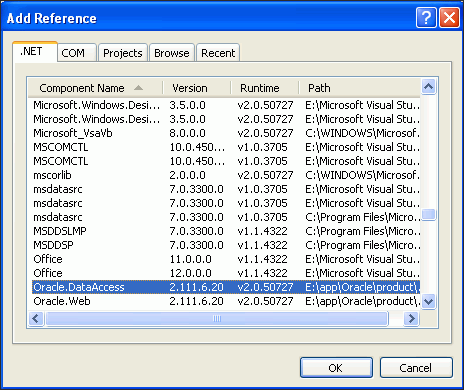Select Office version 12.0.0.0 row
The image size is (464, 390).
pos(226,273)
